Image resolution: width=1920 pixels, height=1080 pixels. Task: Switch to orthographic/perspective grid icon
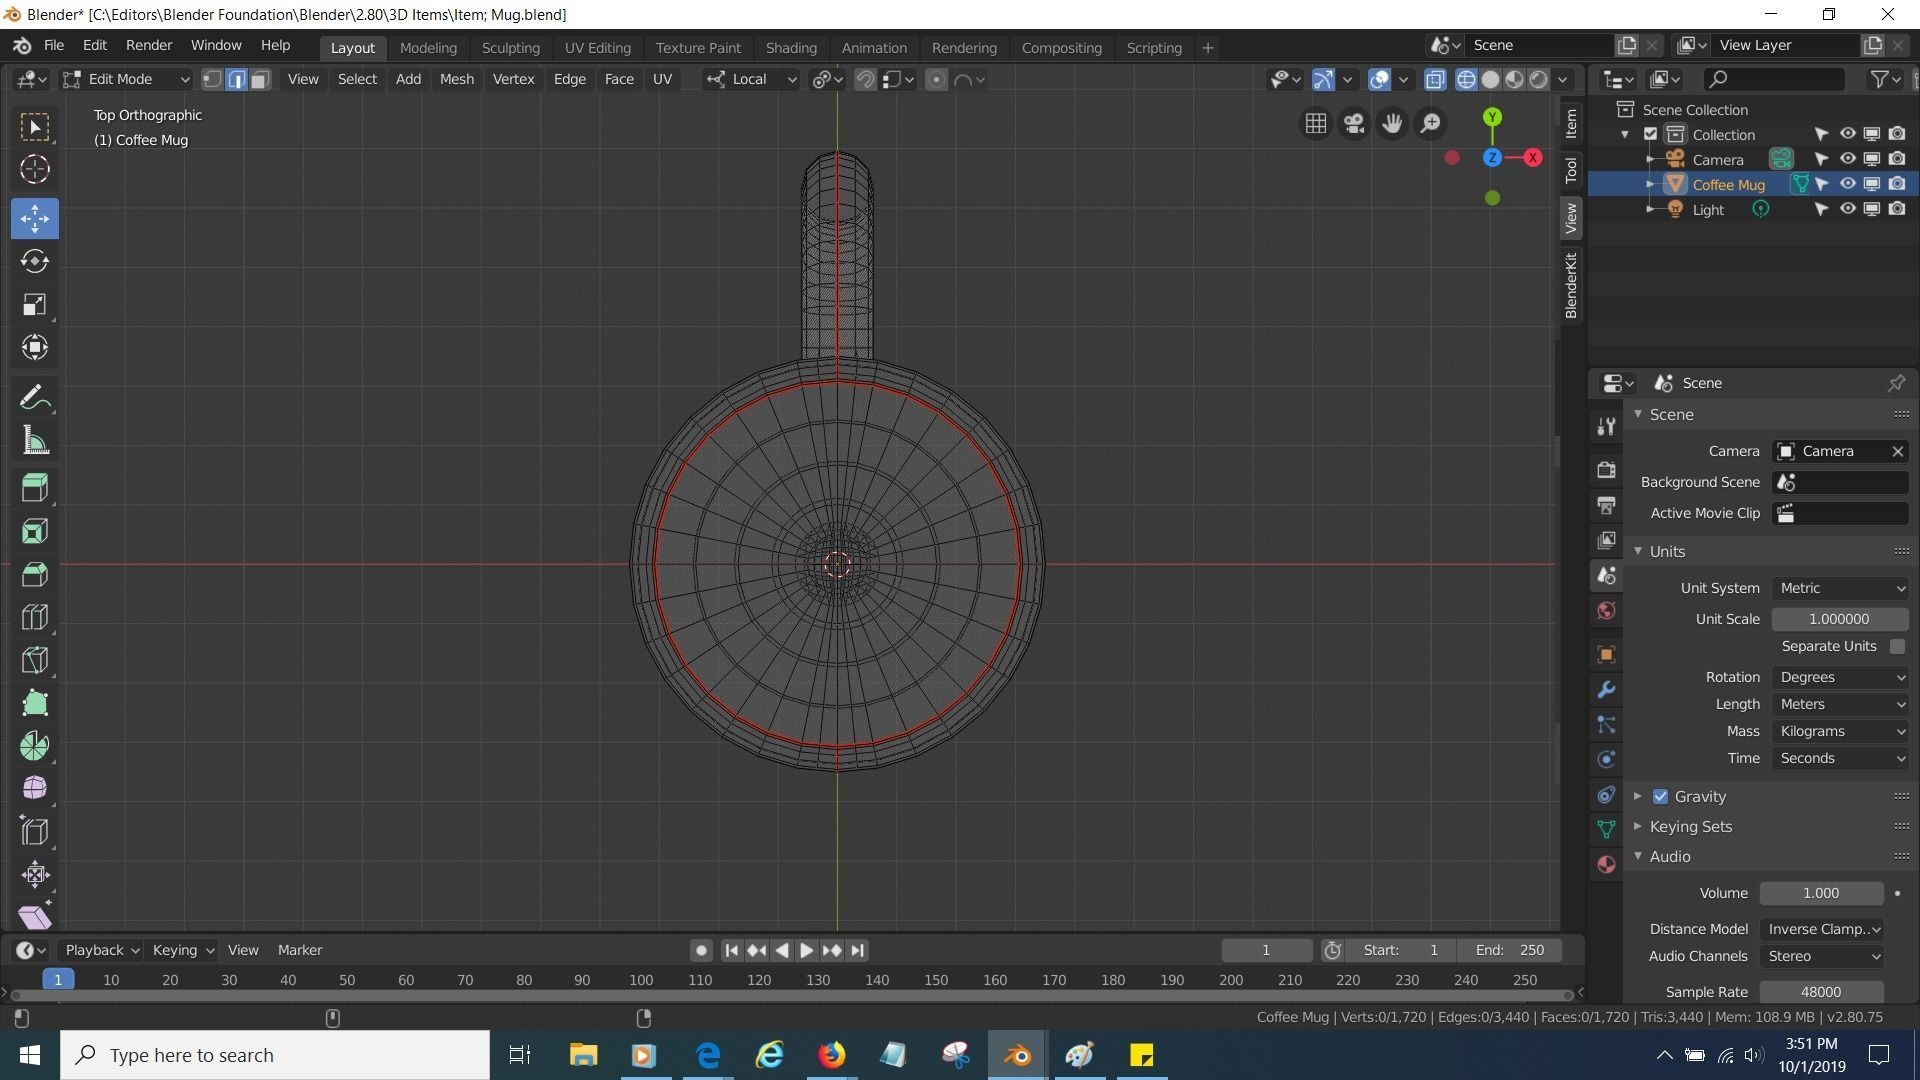point(1316,123)
